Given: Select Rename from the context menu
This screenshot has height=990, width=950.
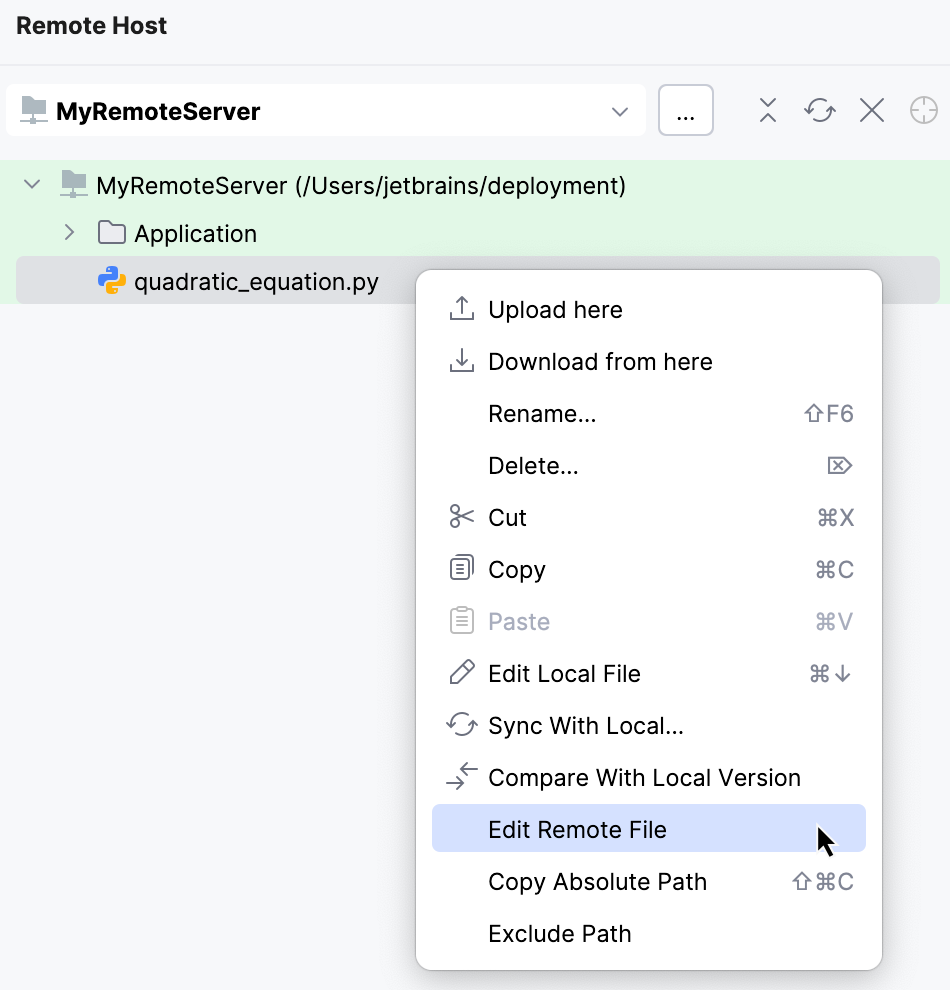Looking at the screenshot, I should (542, 413).
